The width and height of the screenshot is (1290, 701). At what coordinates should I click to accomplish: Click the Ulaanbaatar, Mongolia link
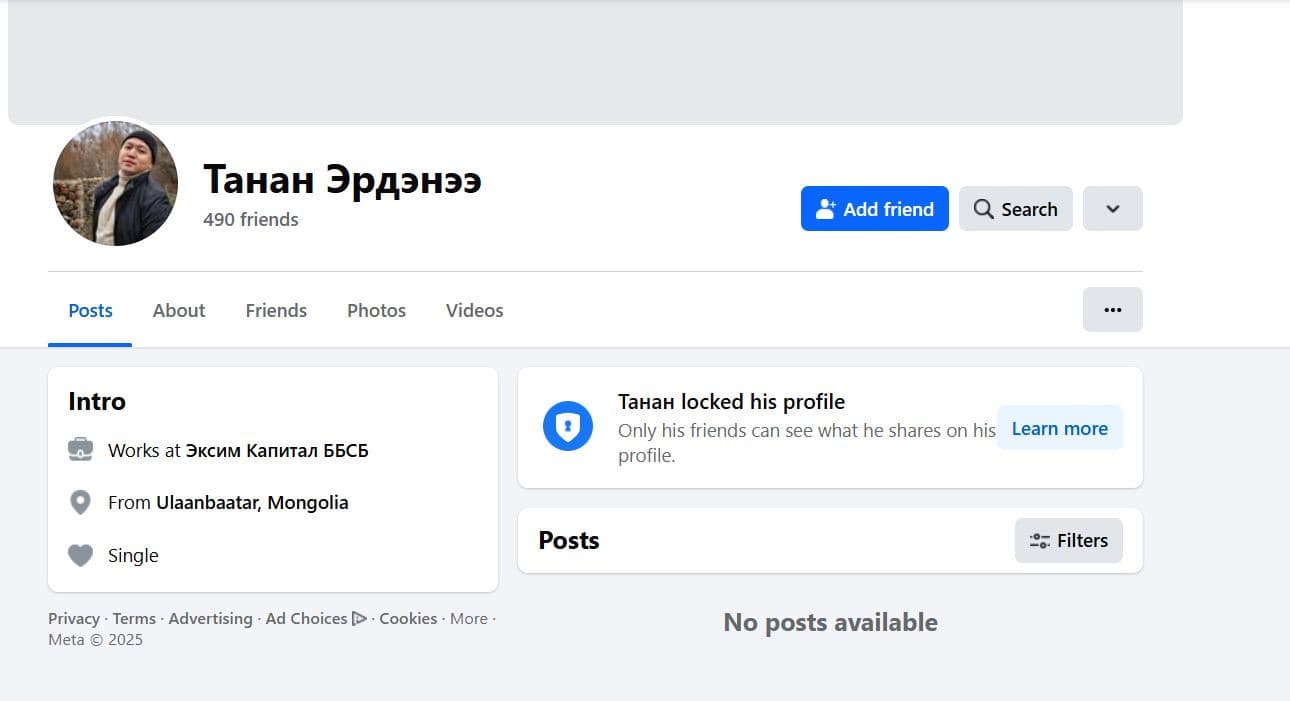coord(252,503)
